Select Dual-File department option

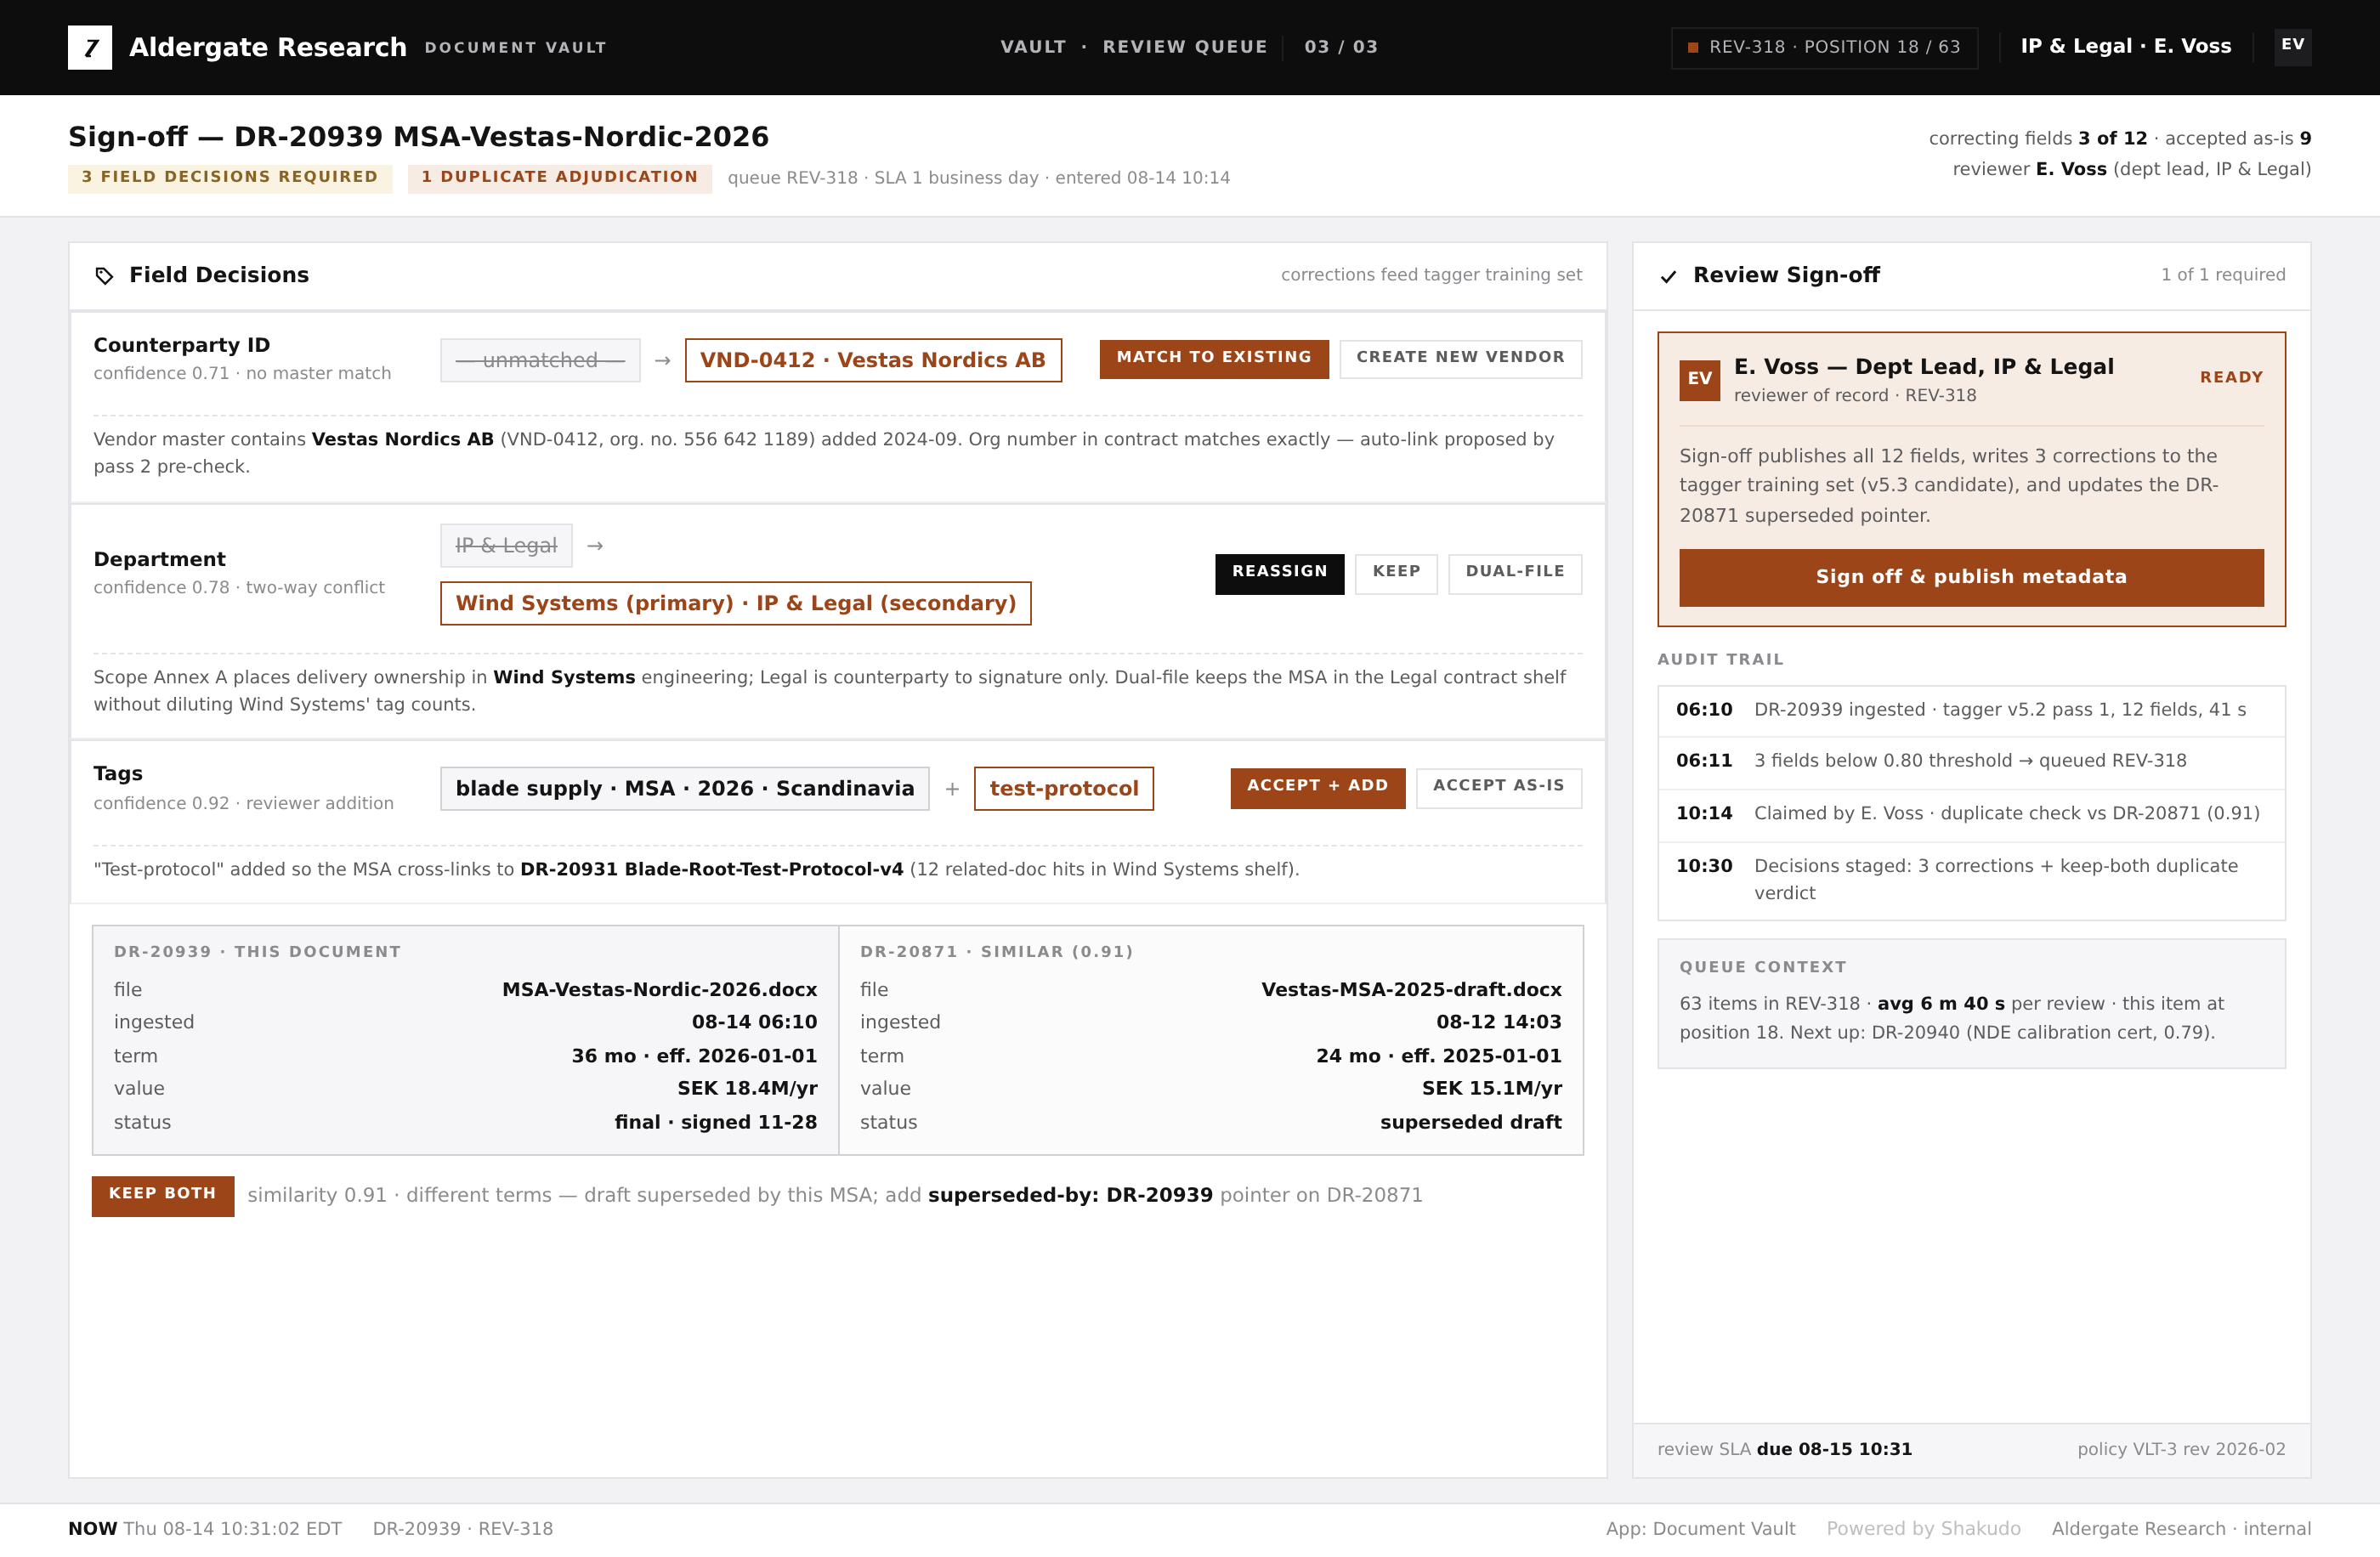pyautogui.click(x=1514, y=574)
